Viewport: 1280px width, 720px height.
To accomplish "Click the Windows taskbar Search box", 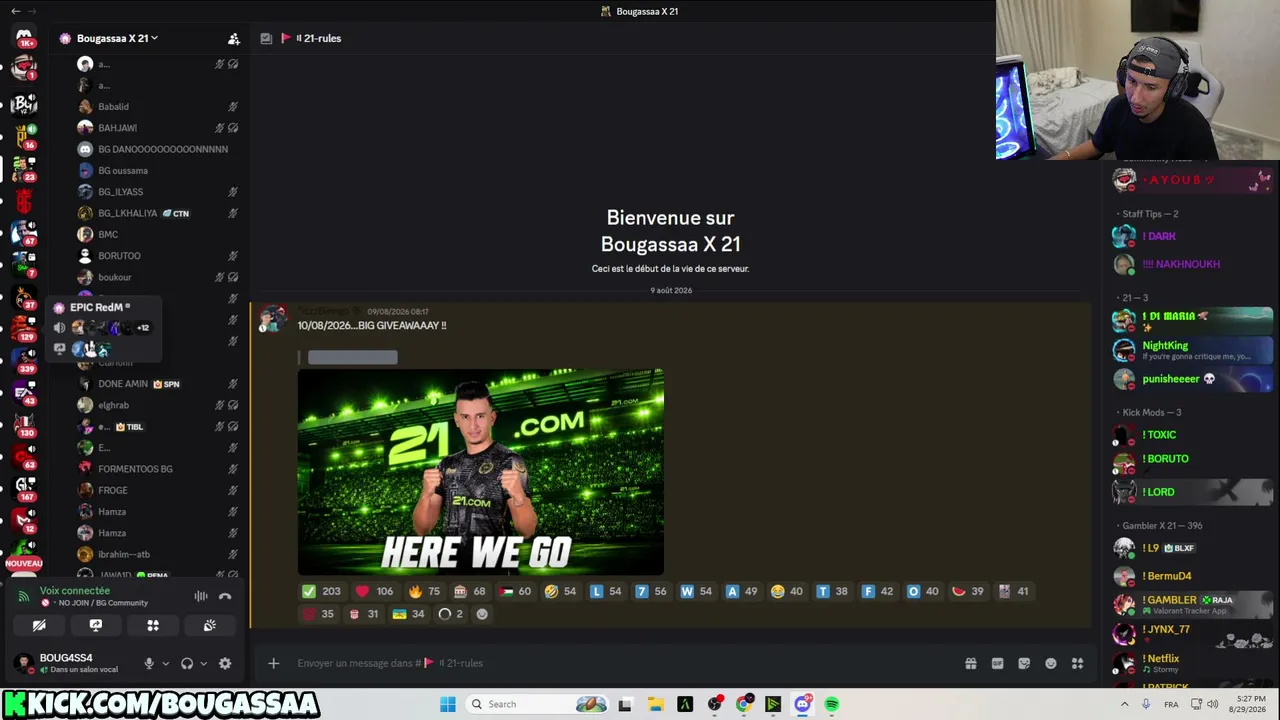I will point(536,704).
